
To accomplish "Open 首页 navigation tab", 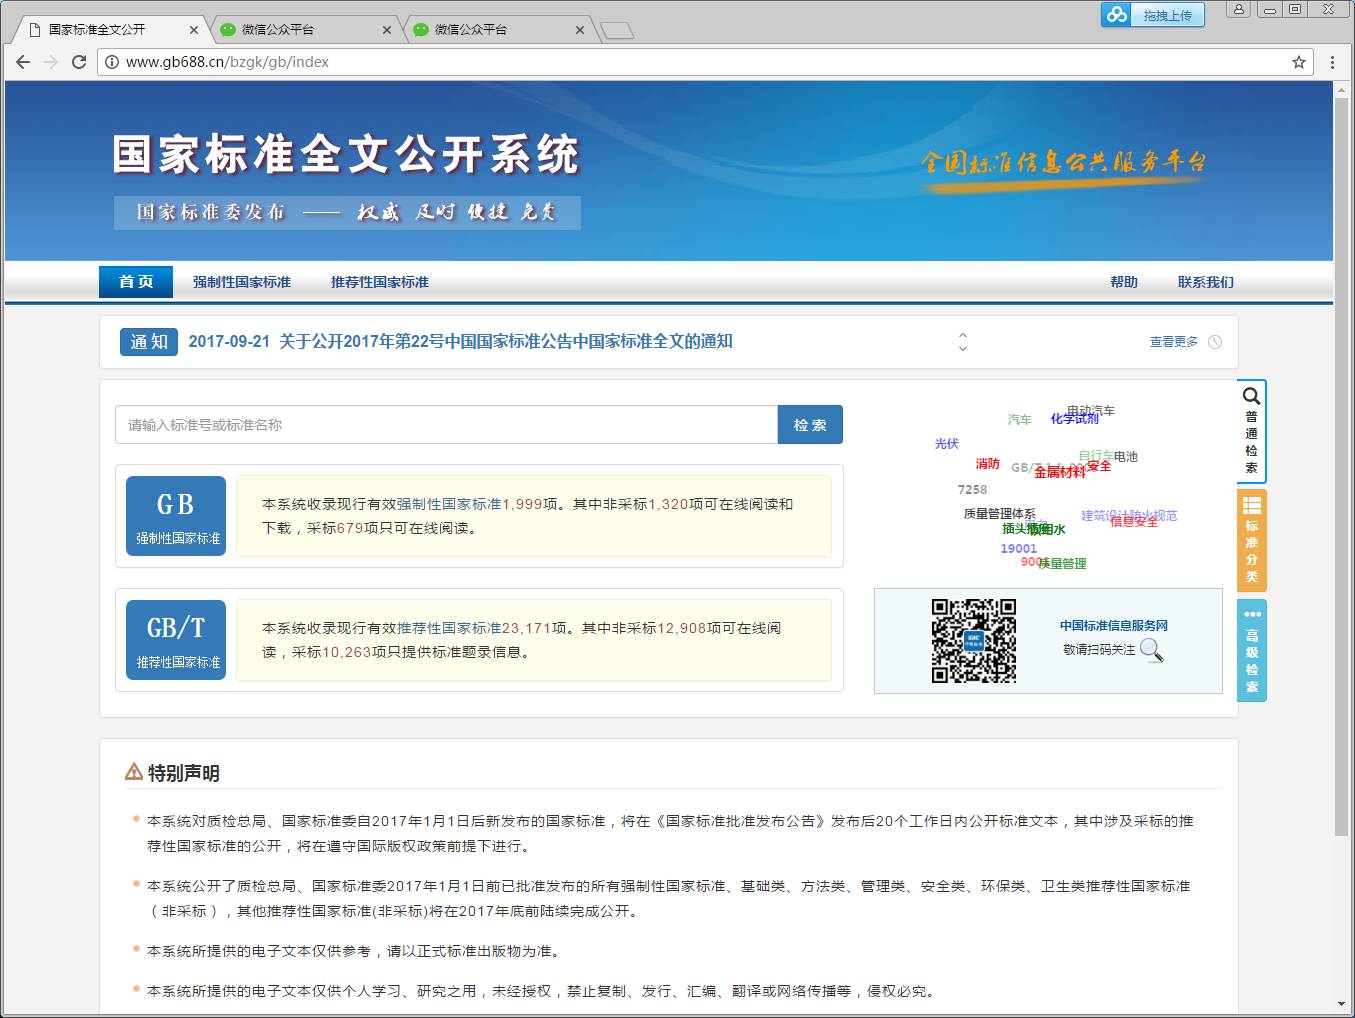I will point(136,282).
